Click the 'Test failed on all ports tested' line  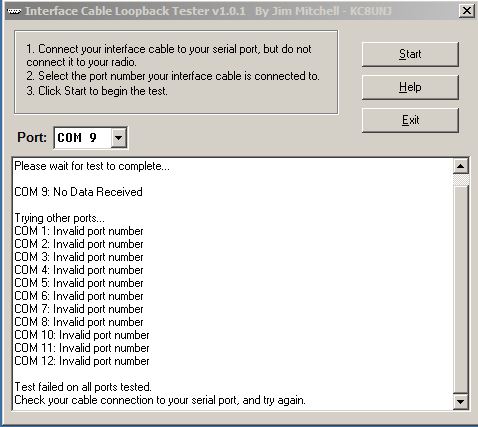click(83, 387)
